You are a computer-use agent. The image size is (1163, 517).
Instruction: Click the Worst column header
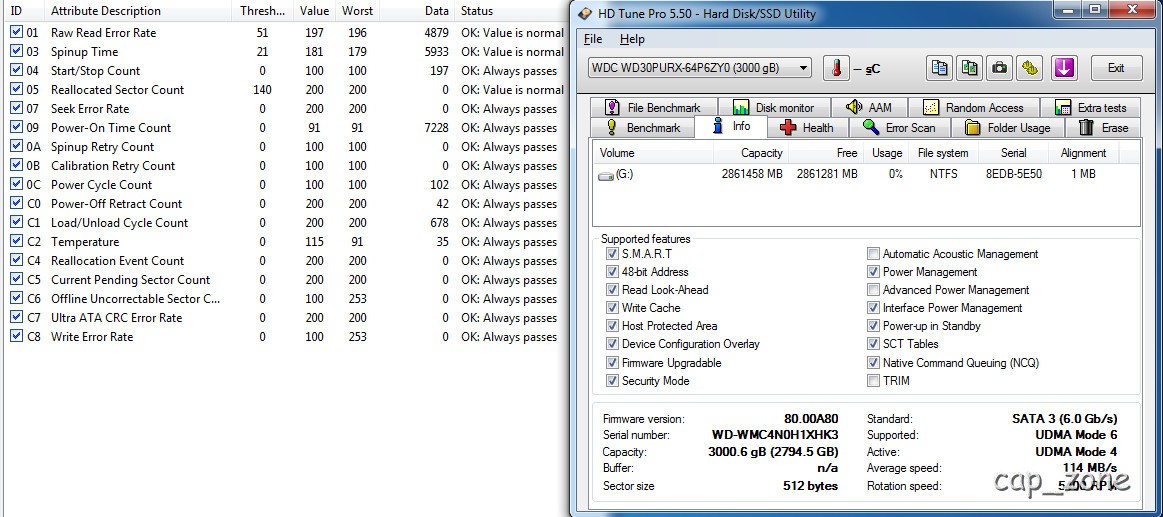(x=357, y=10)
